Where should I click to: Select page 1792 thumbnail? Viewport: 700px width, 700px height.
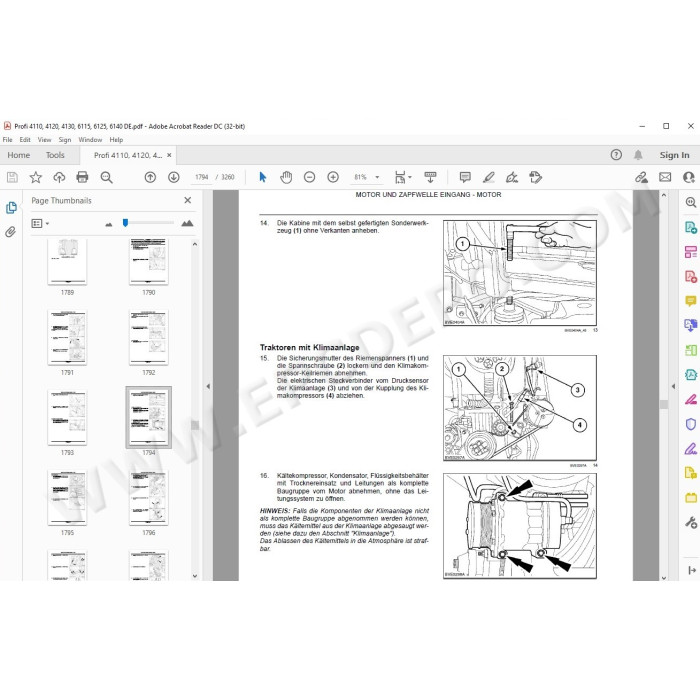click(x=149, y=338)
